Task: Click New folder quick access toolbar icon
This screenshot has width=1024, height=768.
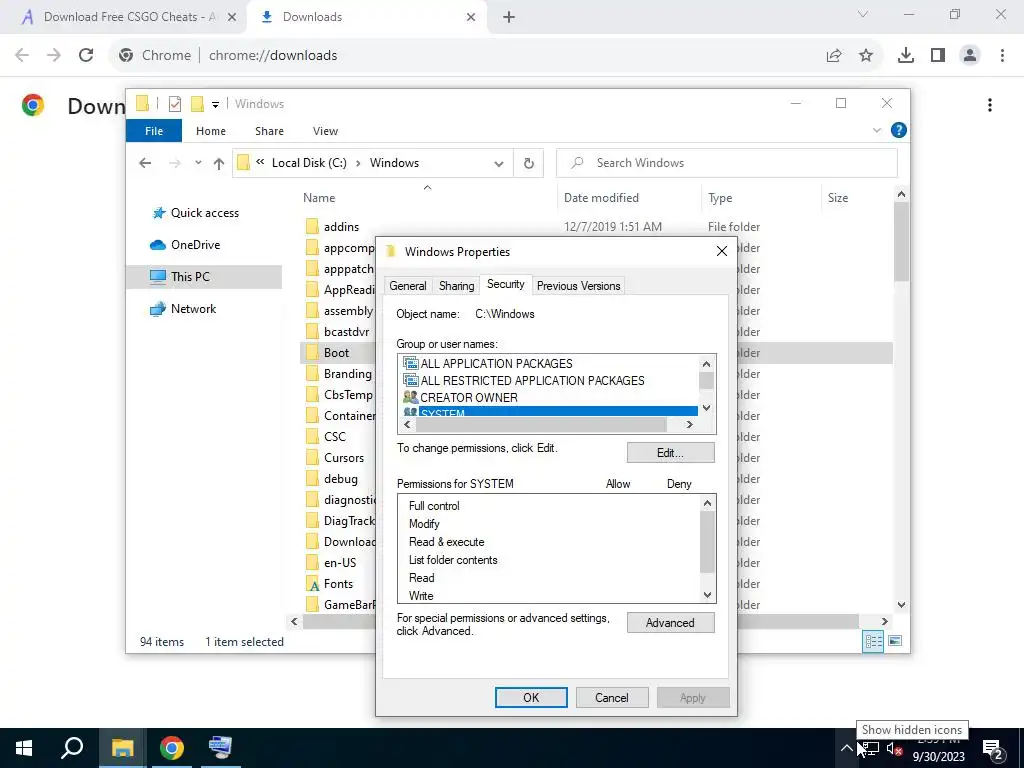Action: pos(197,104)
